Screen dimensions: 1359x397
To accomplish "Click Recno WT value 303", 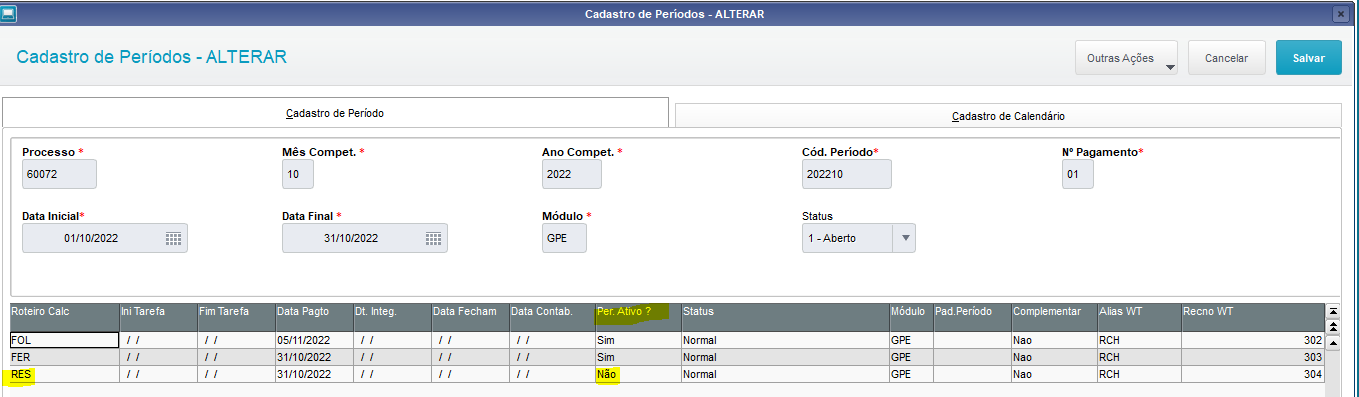I will [x=1253, y=357].
